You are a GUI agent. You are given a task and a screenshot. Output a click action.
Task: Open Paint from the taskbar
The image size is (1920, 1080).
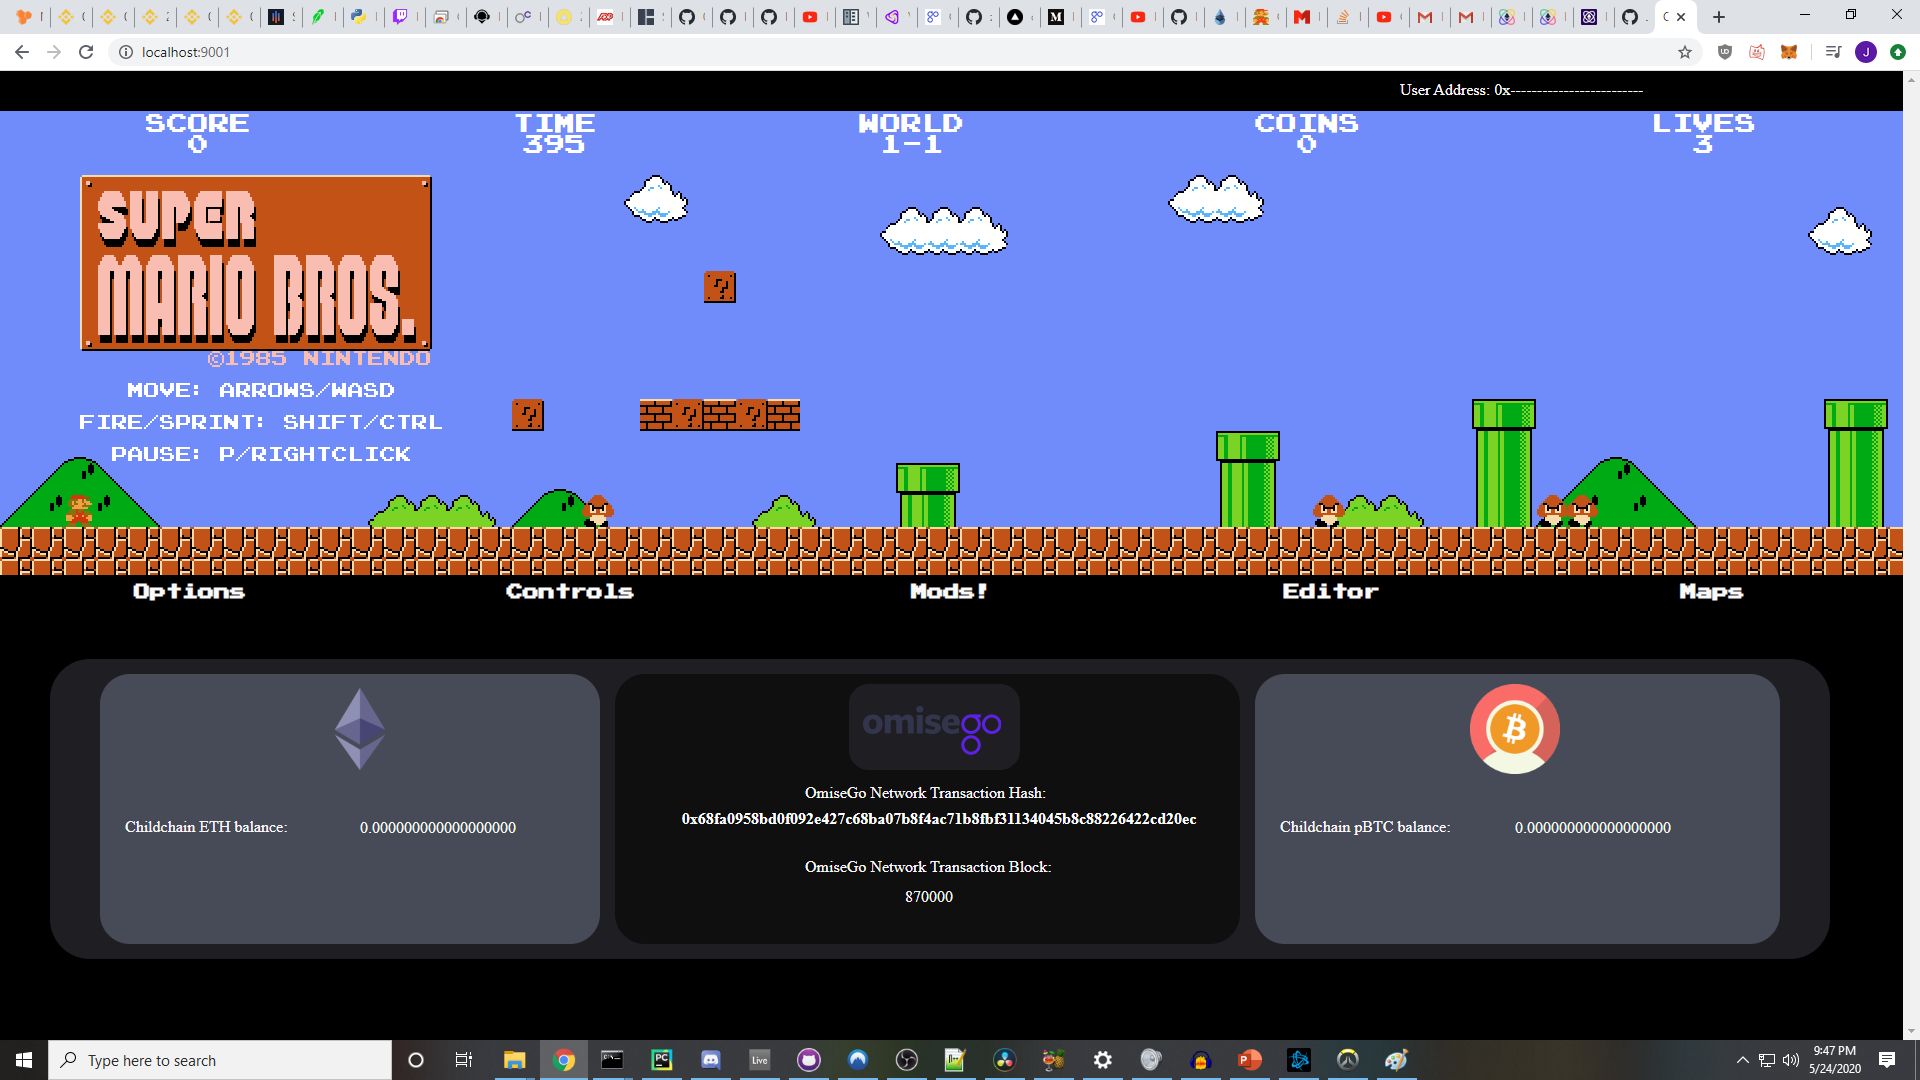click(x=1396, y=1060)
